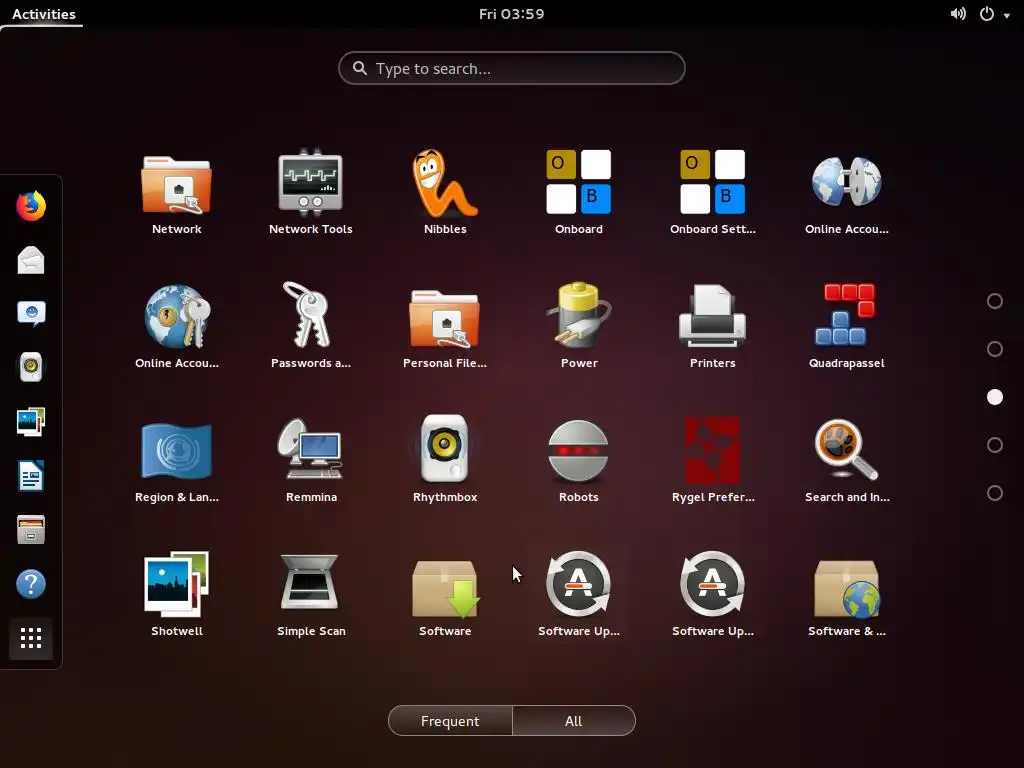Switch to the Frequent tab
This screenshot has width=1024, height=768.
tap(450, 721)
